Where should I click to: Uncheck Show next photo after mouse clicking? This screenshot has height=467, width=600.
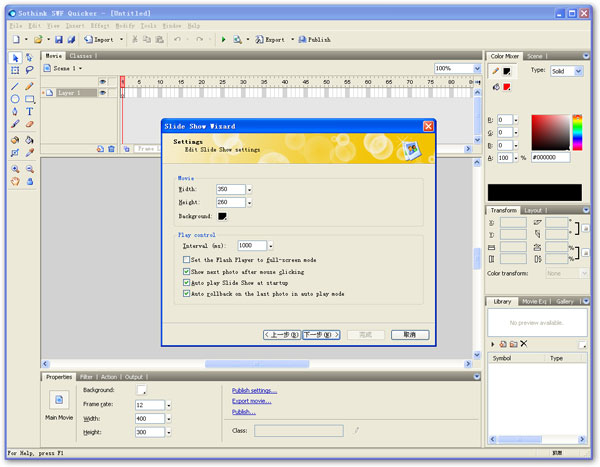[186, 272]
